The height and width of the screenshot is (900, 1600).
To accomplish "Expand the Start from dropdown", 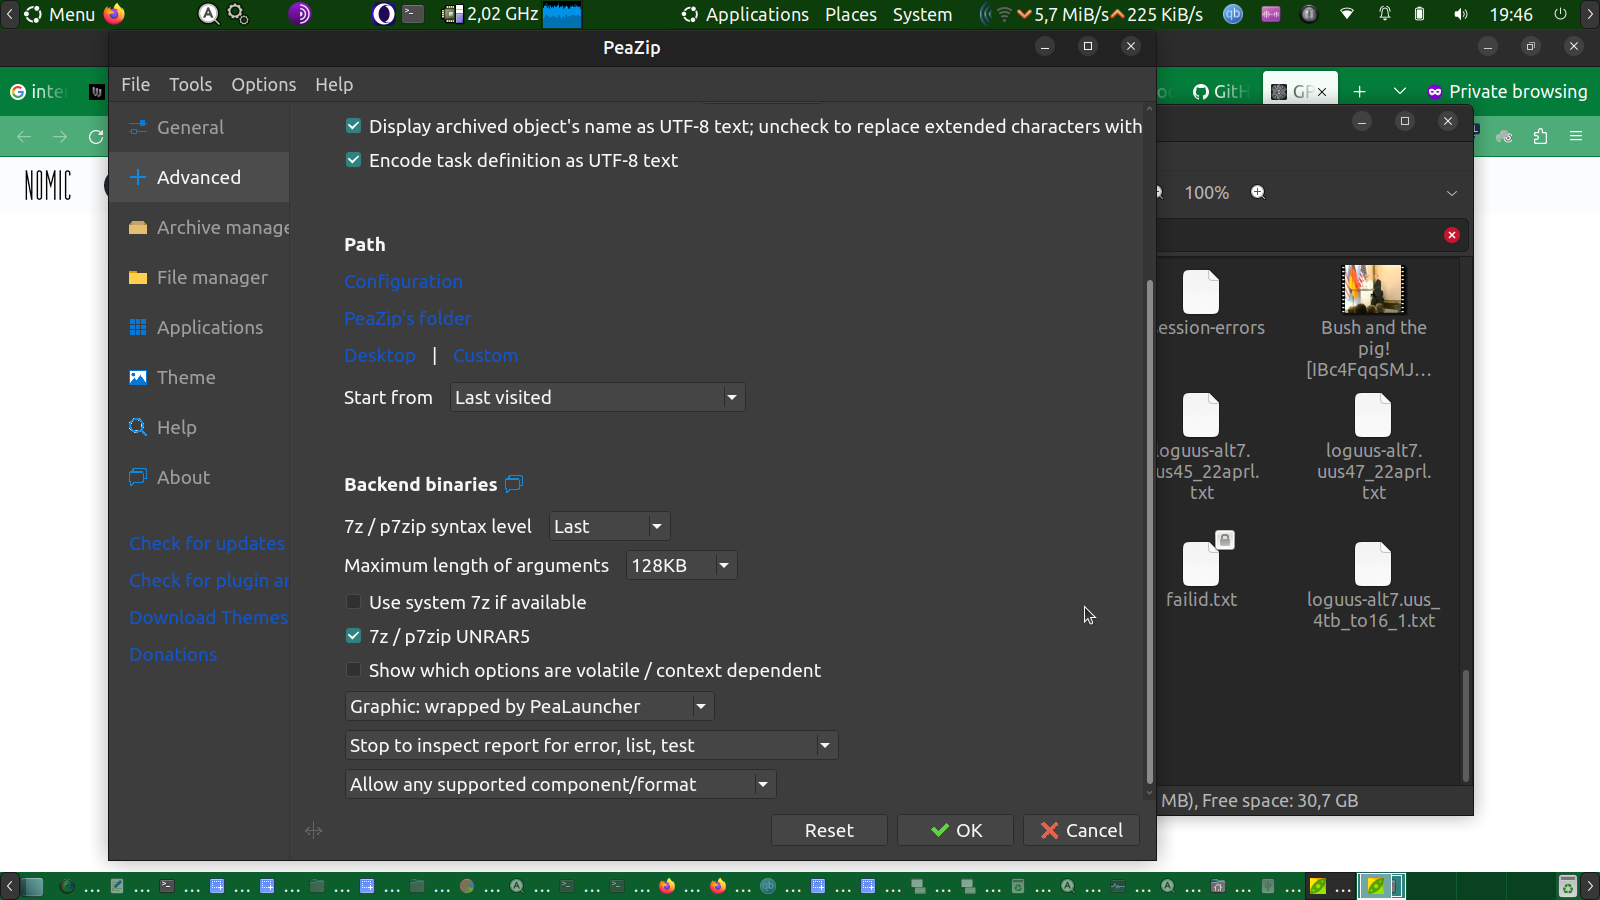I will pyautogui.click(x=597, y=397).
